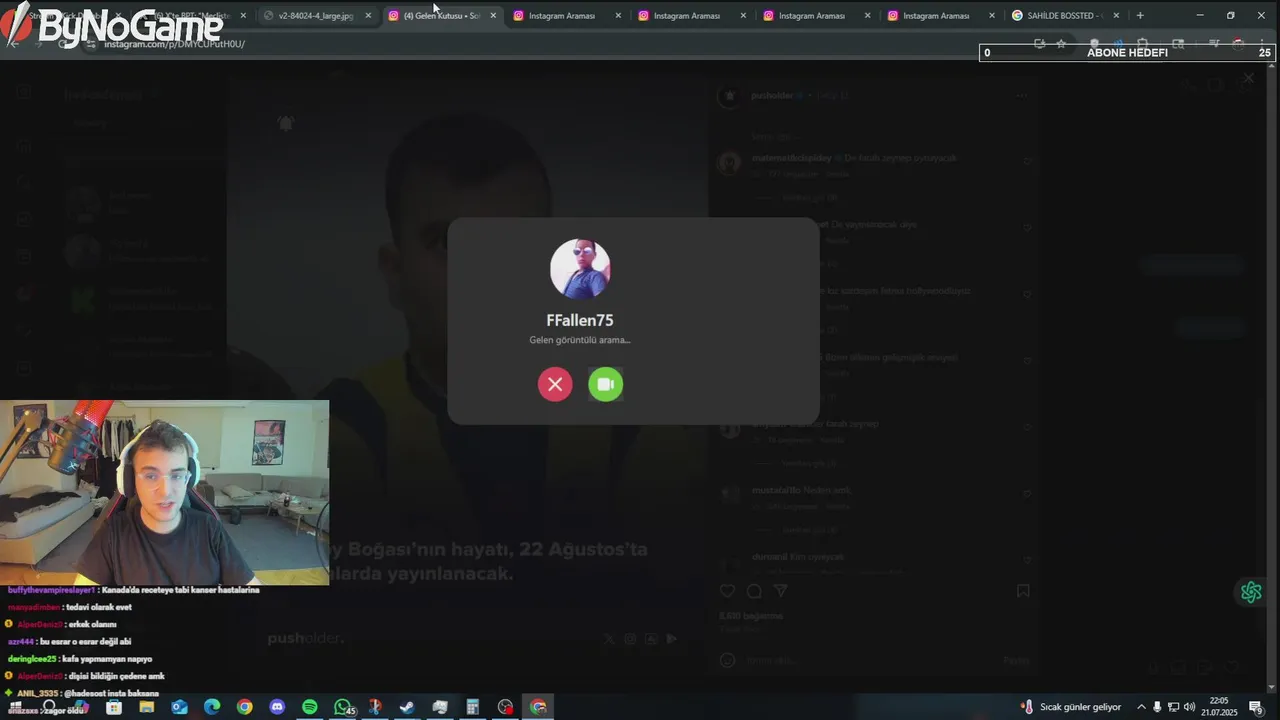Open Calculator from the taskbar

click(472, 707)
